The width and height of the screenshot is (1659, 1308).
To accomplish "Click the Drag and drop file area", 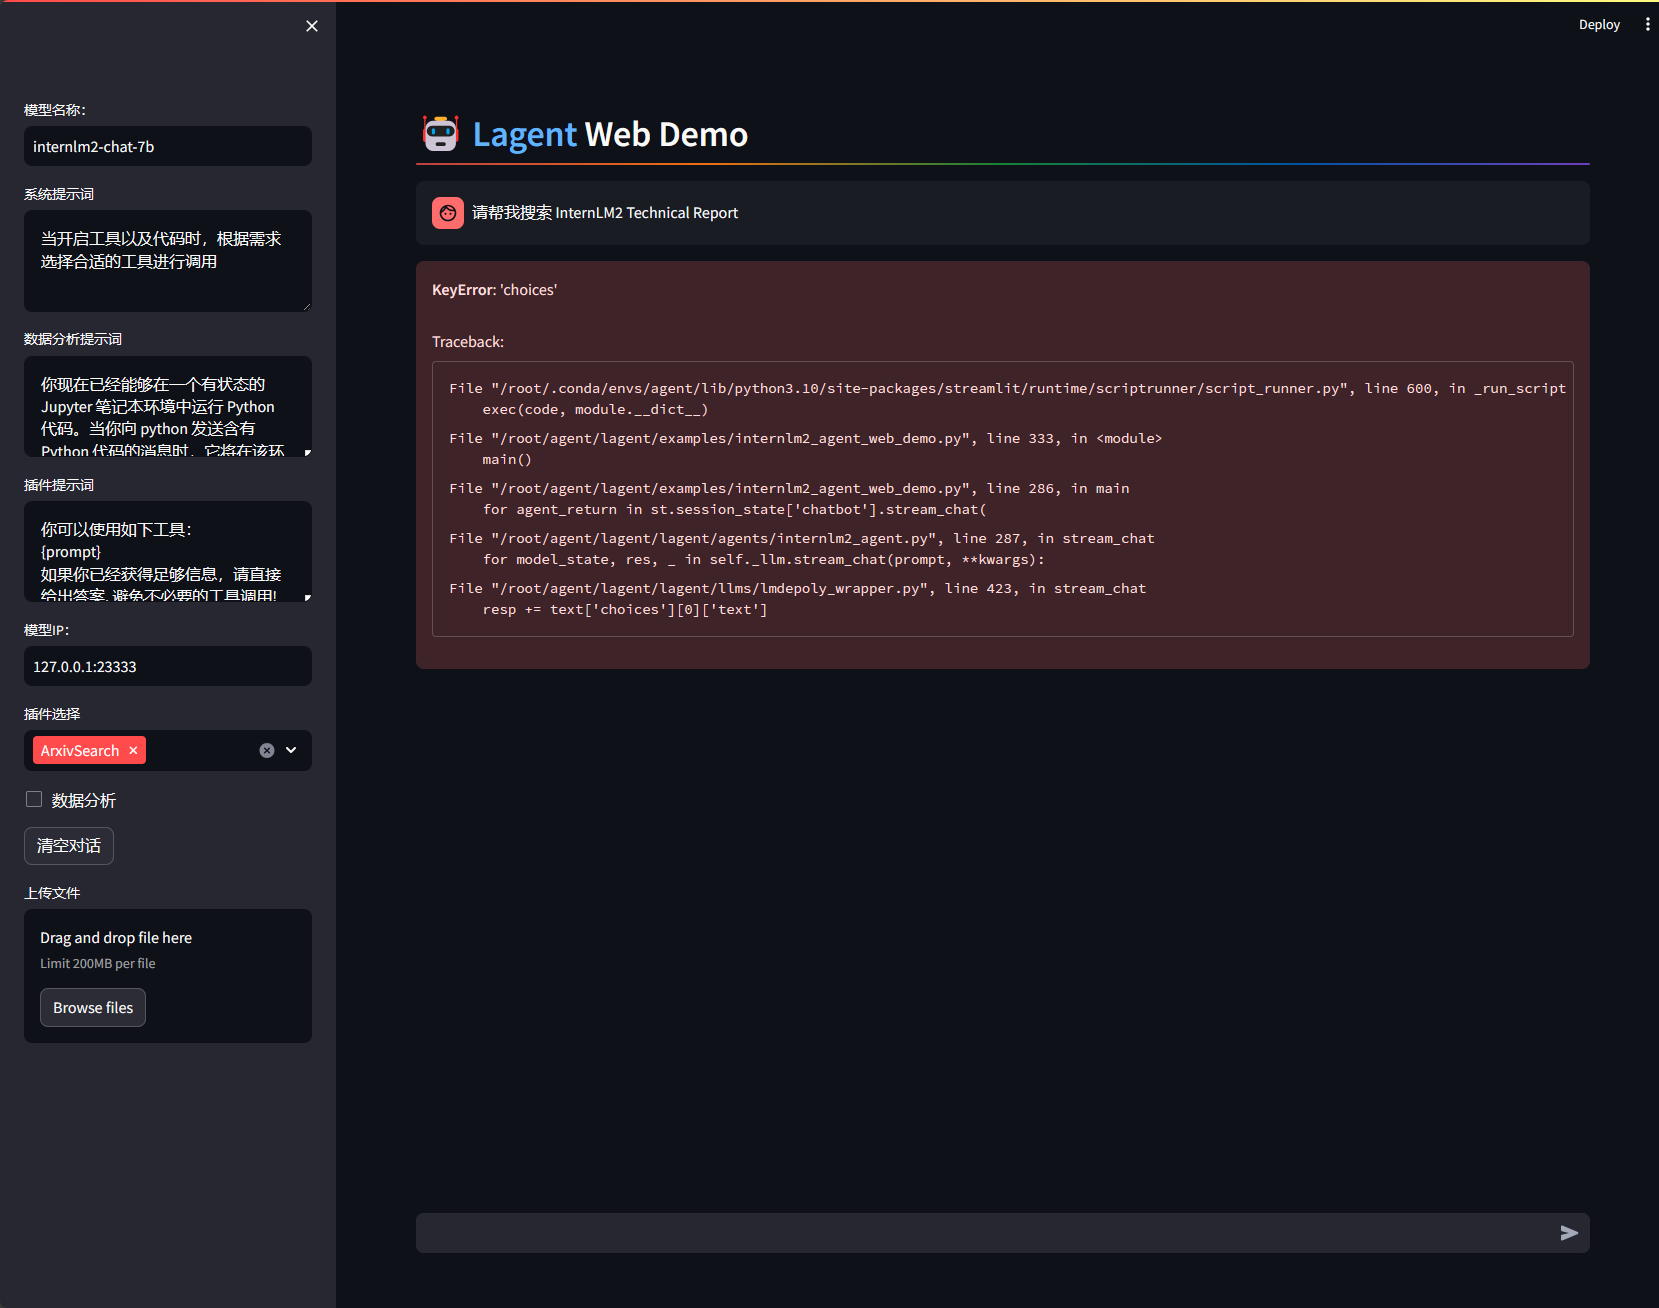I will [x=168, y=976].
